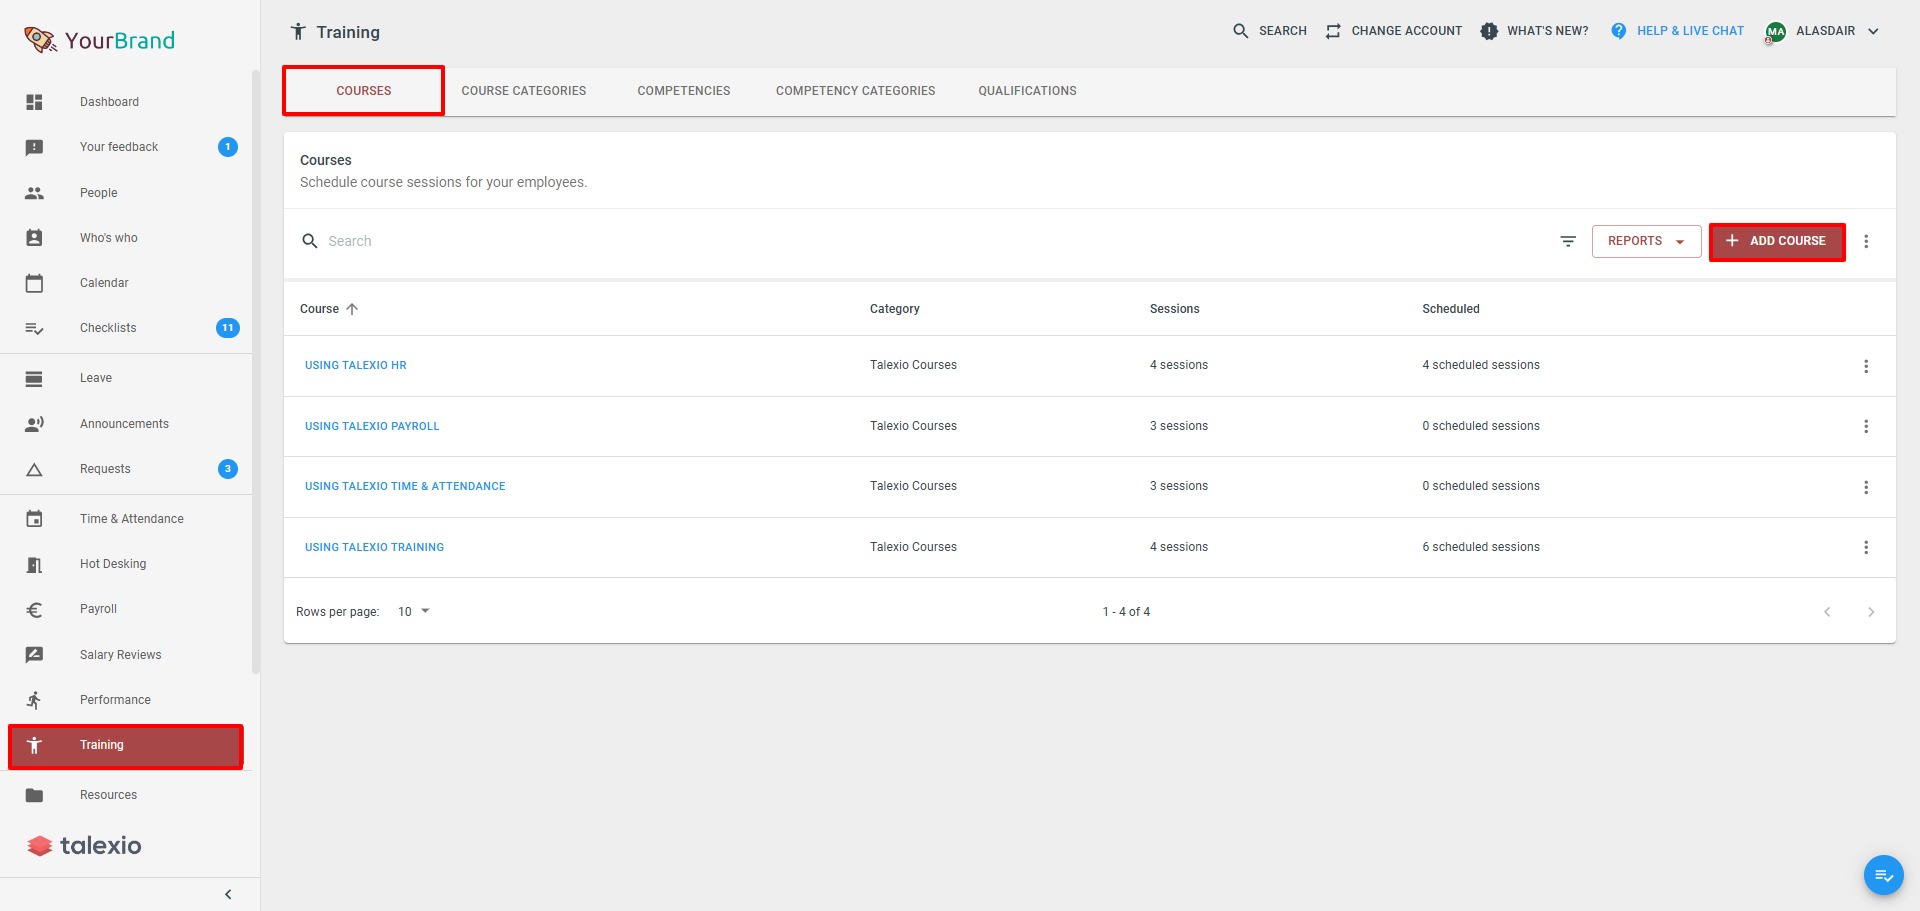Screen dimensions: 1920x911
Task: Click the Category column header
Action: 895,309
